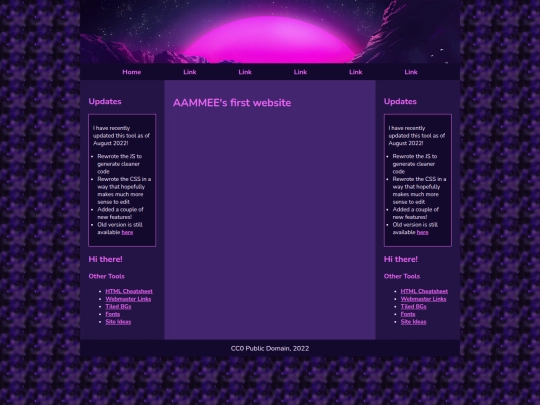Open Site Ideas in the left sidebar
This screenshot has height=405, width=540.
pos(118,322)
